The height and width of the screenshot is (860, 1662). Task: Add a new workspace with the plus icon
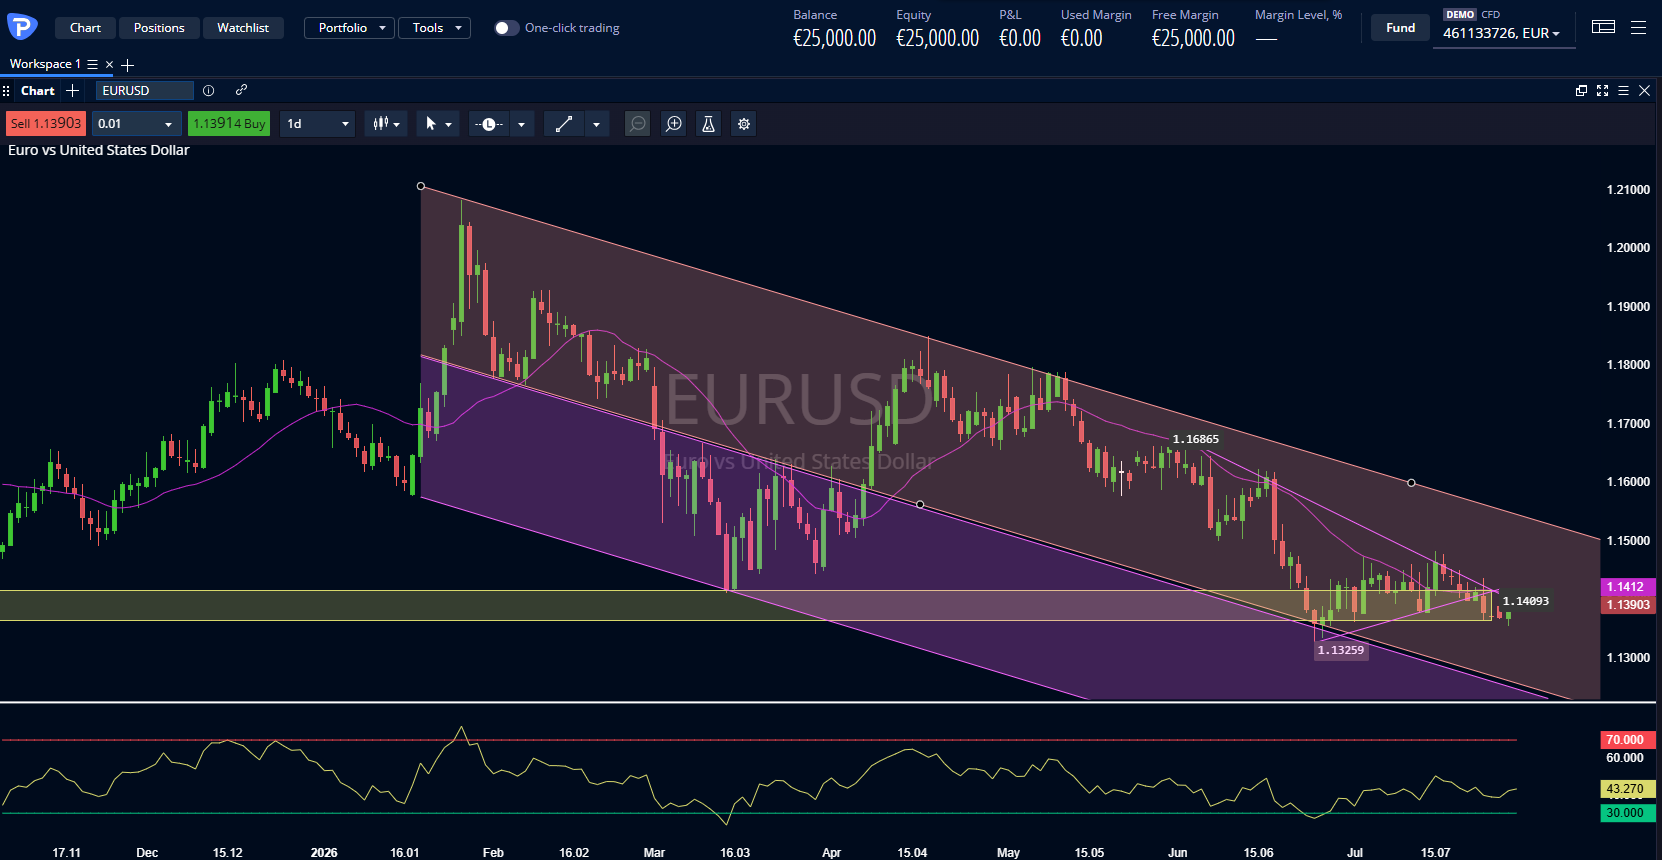pos(127,65)
